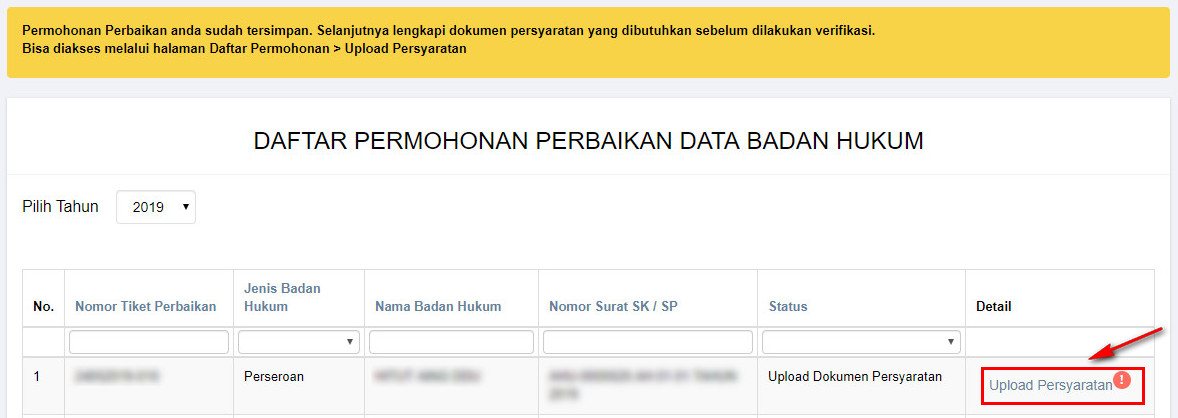Focus the Nomor Tiket Perbaikan filter field
Viewport: 1178px width, 418px height.
click(x=149, y=342)
